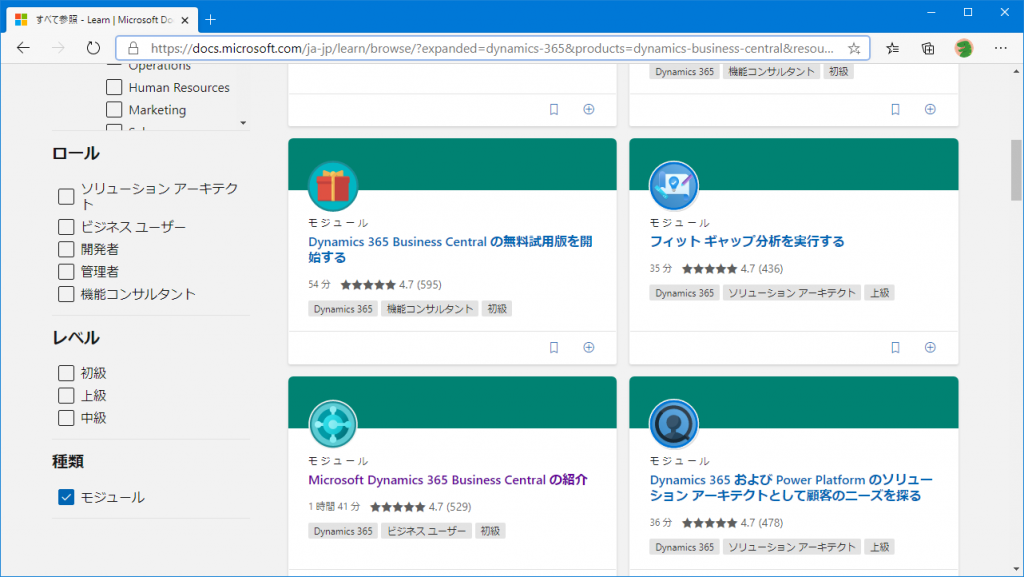This screenshot has height=577, width=1024.
Task: Close the Microsoft Docs Learn tab
Action: [185, 20]
